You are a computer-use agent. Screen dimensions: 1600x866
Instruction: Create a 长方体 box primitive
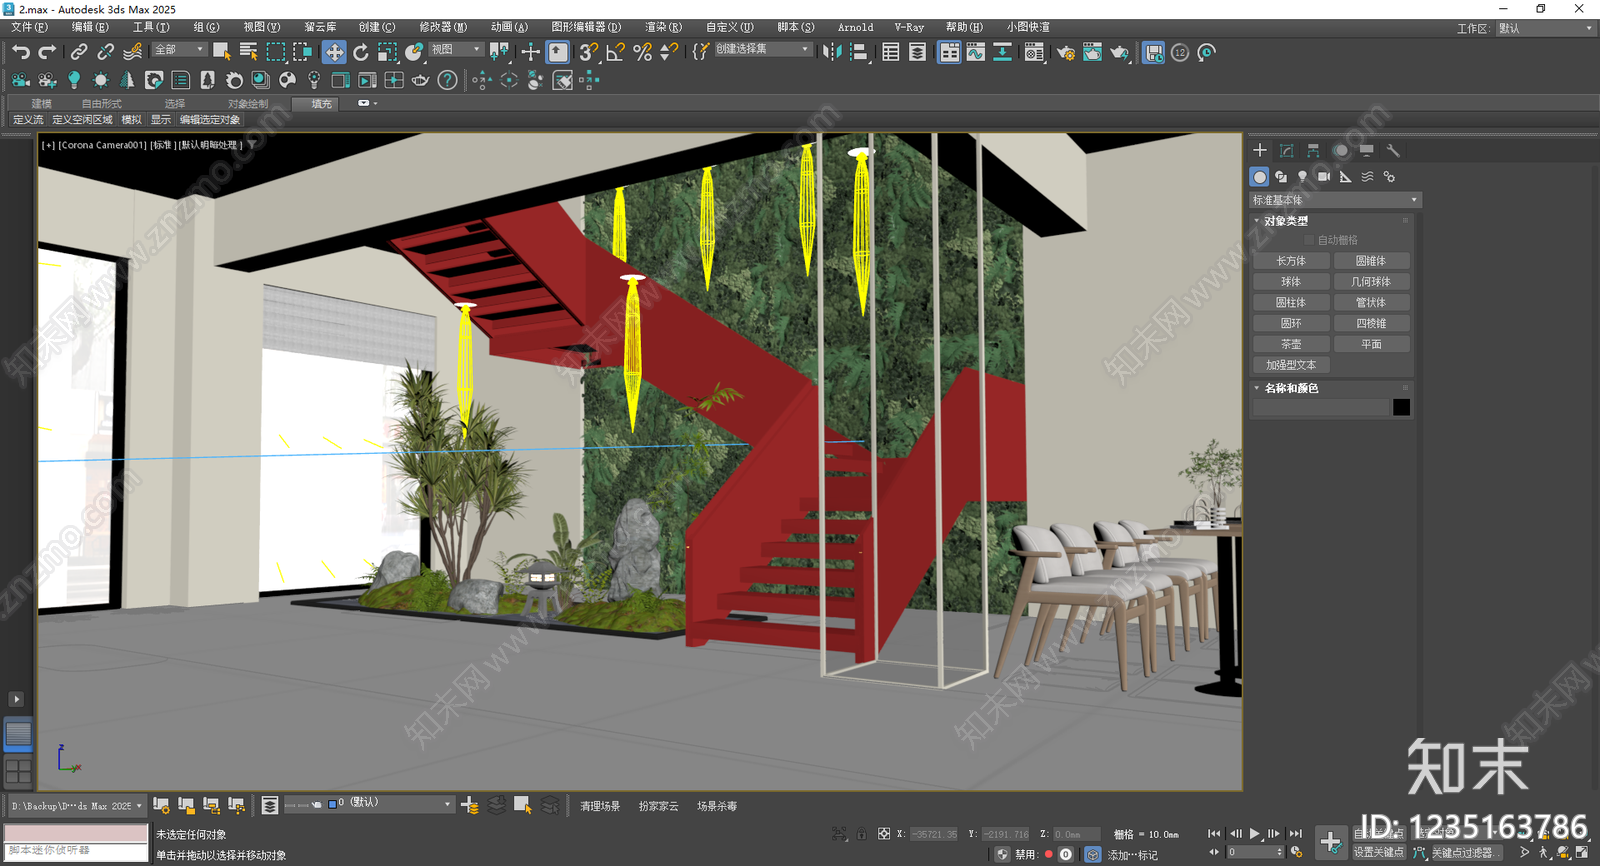(1291, 261)
